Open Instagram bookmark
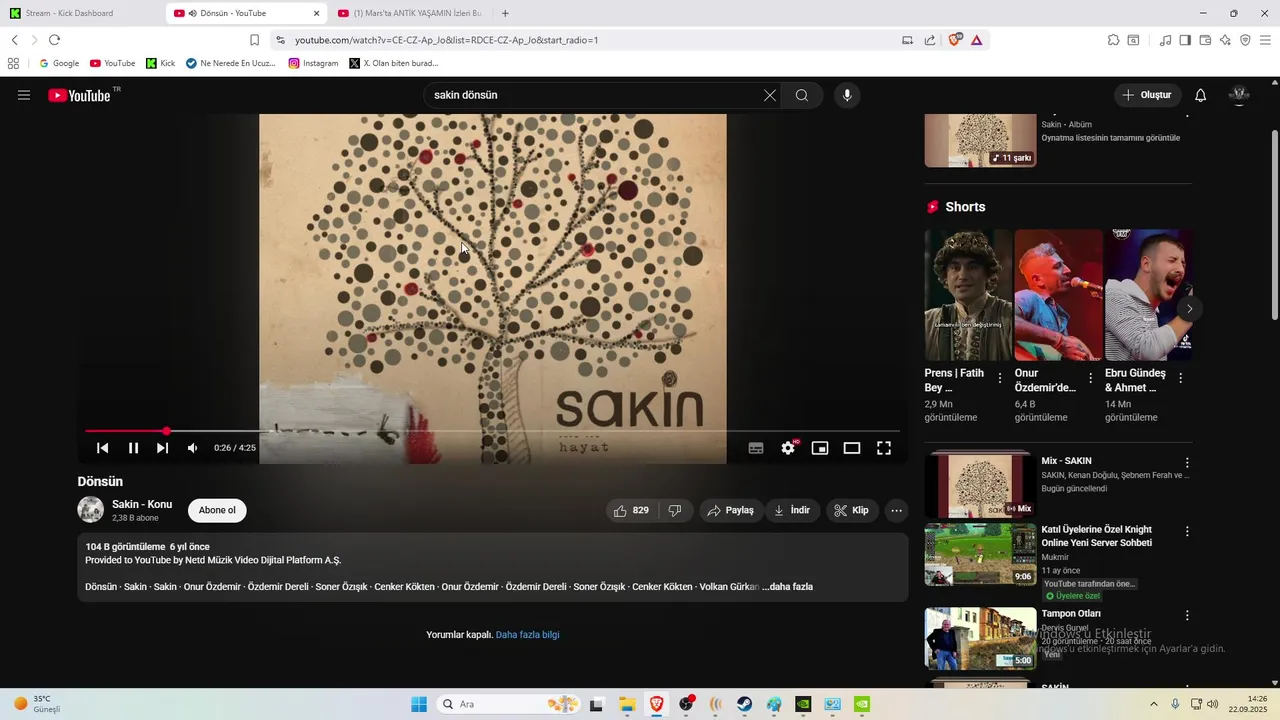Image resolution: width=1280 pixels, height=720 pixels. [313, 63]
